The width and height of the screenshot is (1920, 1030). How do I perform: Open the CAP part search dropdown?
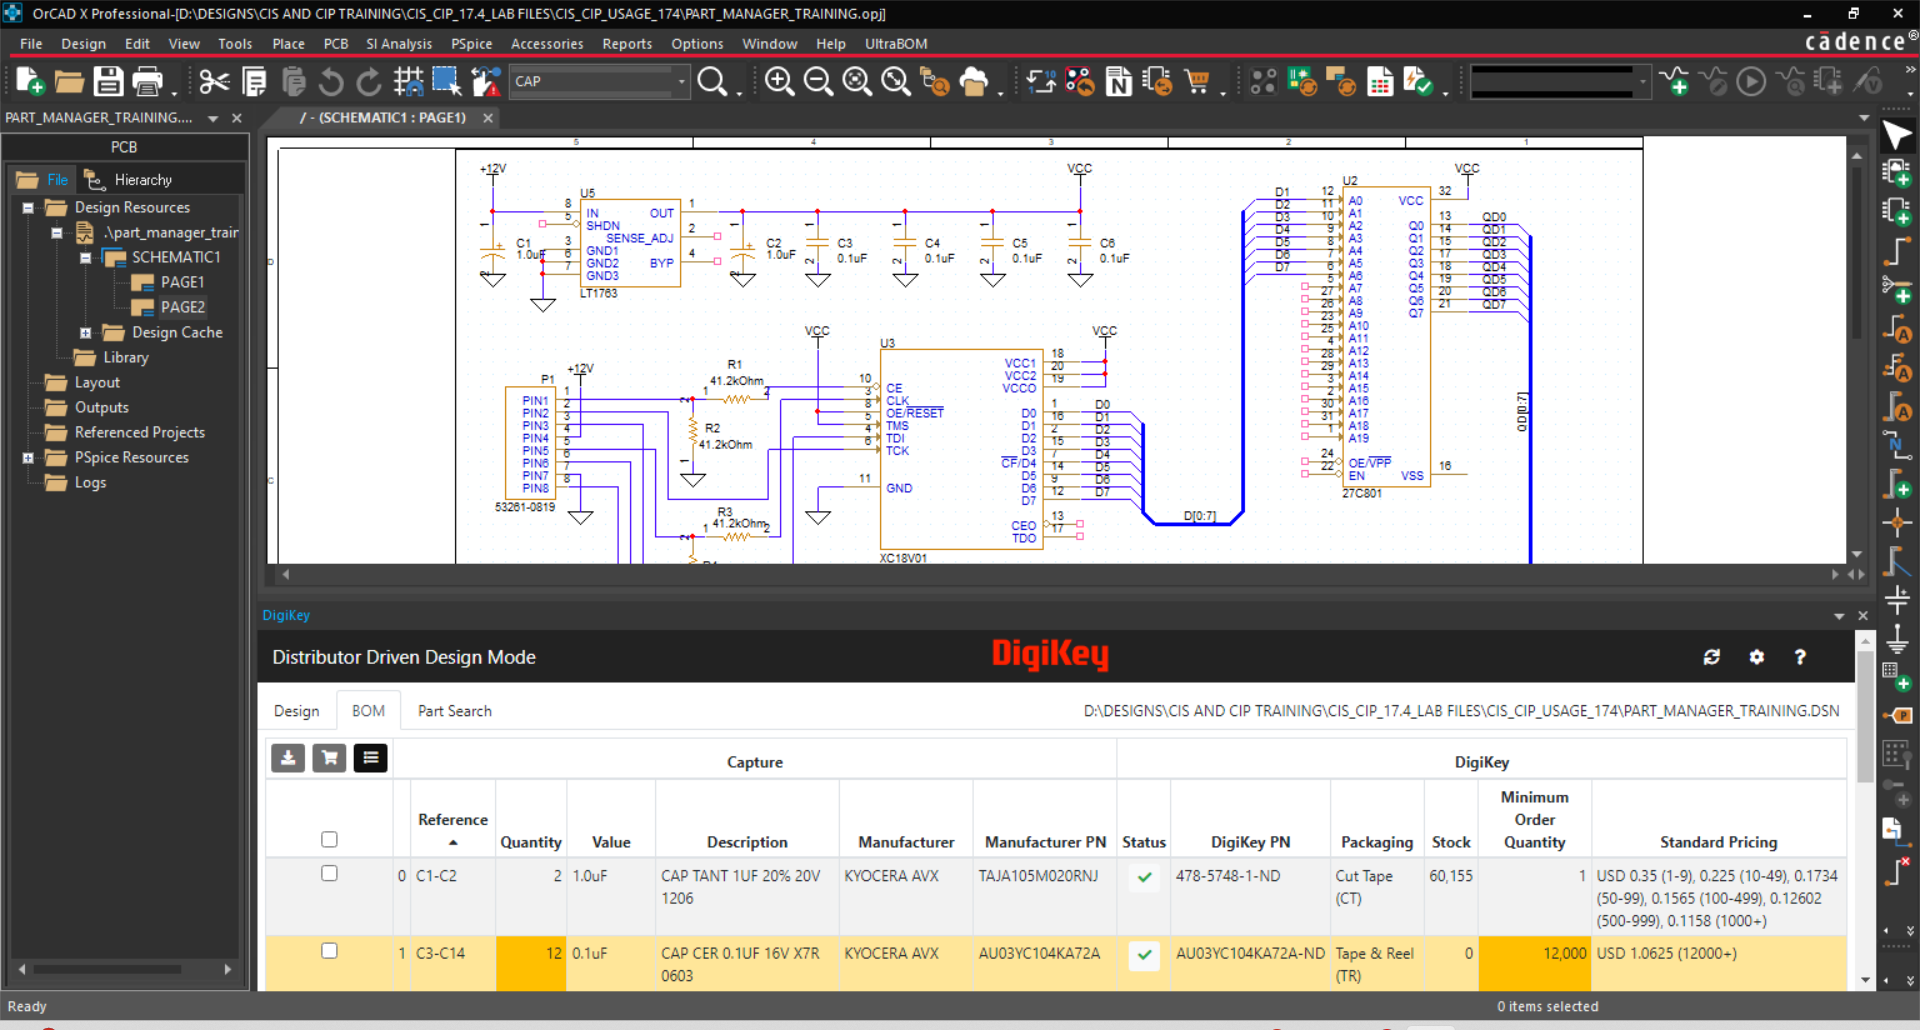pyautogui.click(x=682, y=81)
